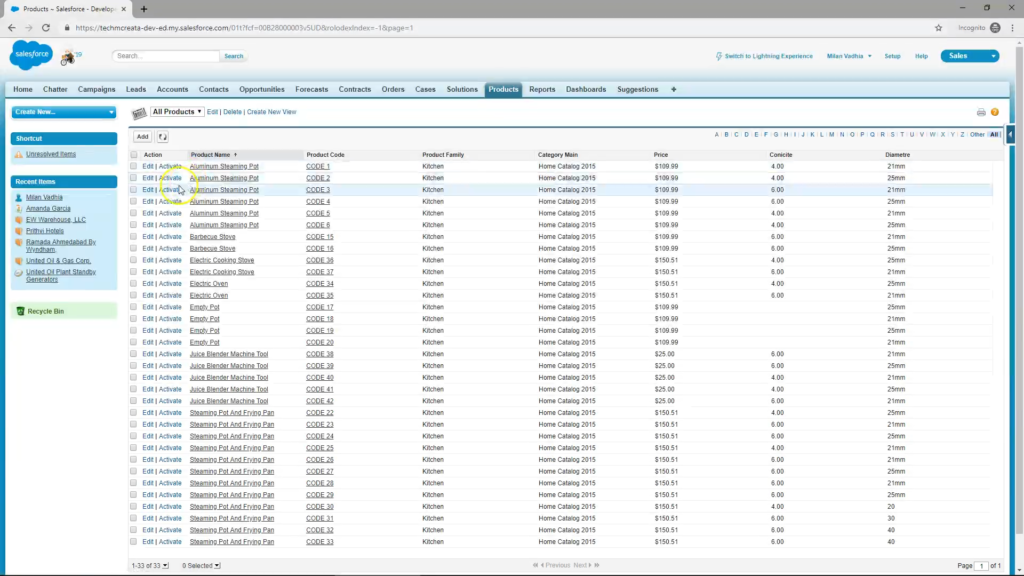Open the Sales app selector dropdown
The height and width of the screenshot is (576, 1024).
tap(969, 56)
